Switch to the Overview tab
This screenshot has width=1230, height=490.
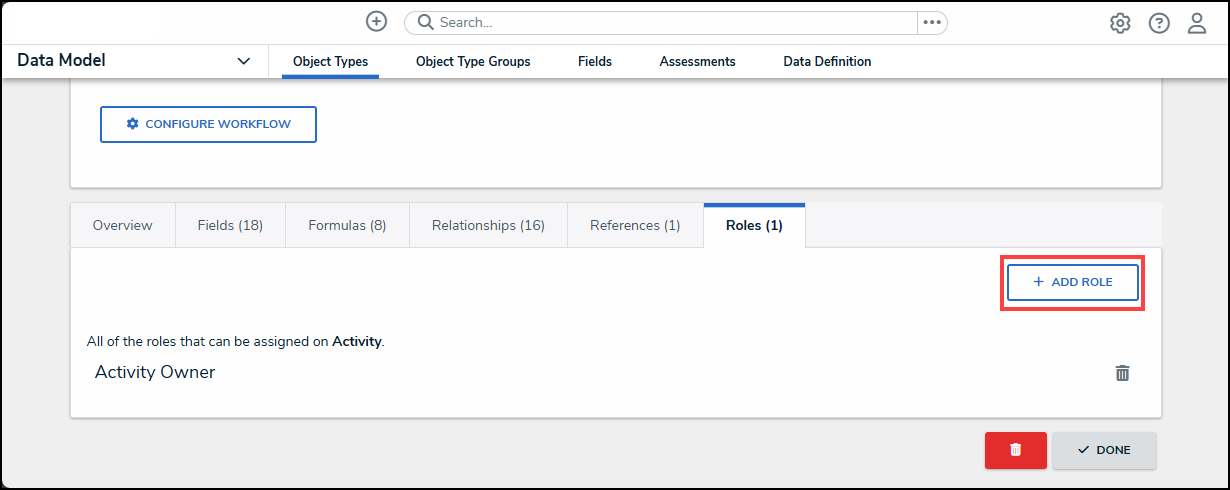[122, 225]
